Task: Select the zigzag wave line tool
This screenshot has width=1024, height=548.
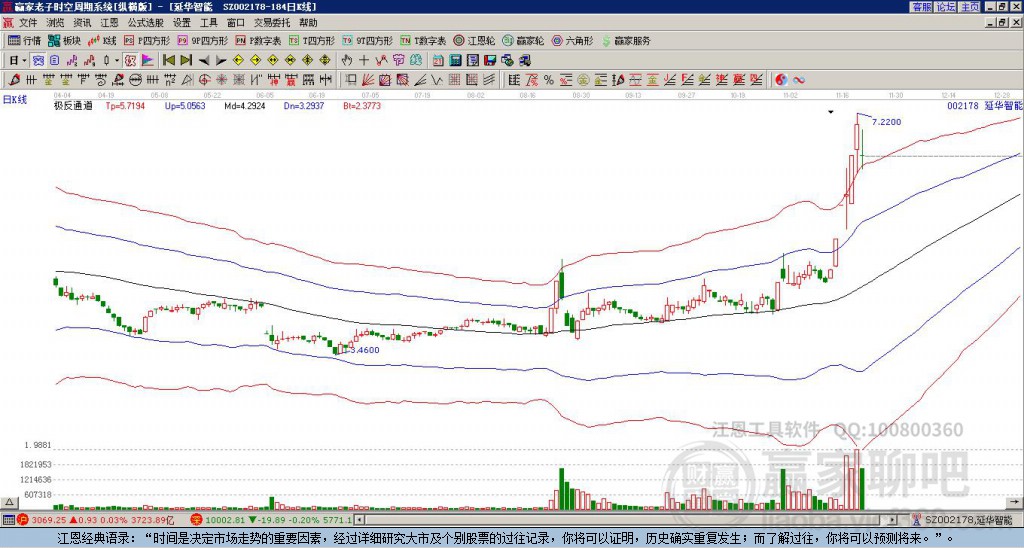Action: 436,80
